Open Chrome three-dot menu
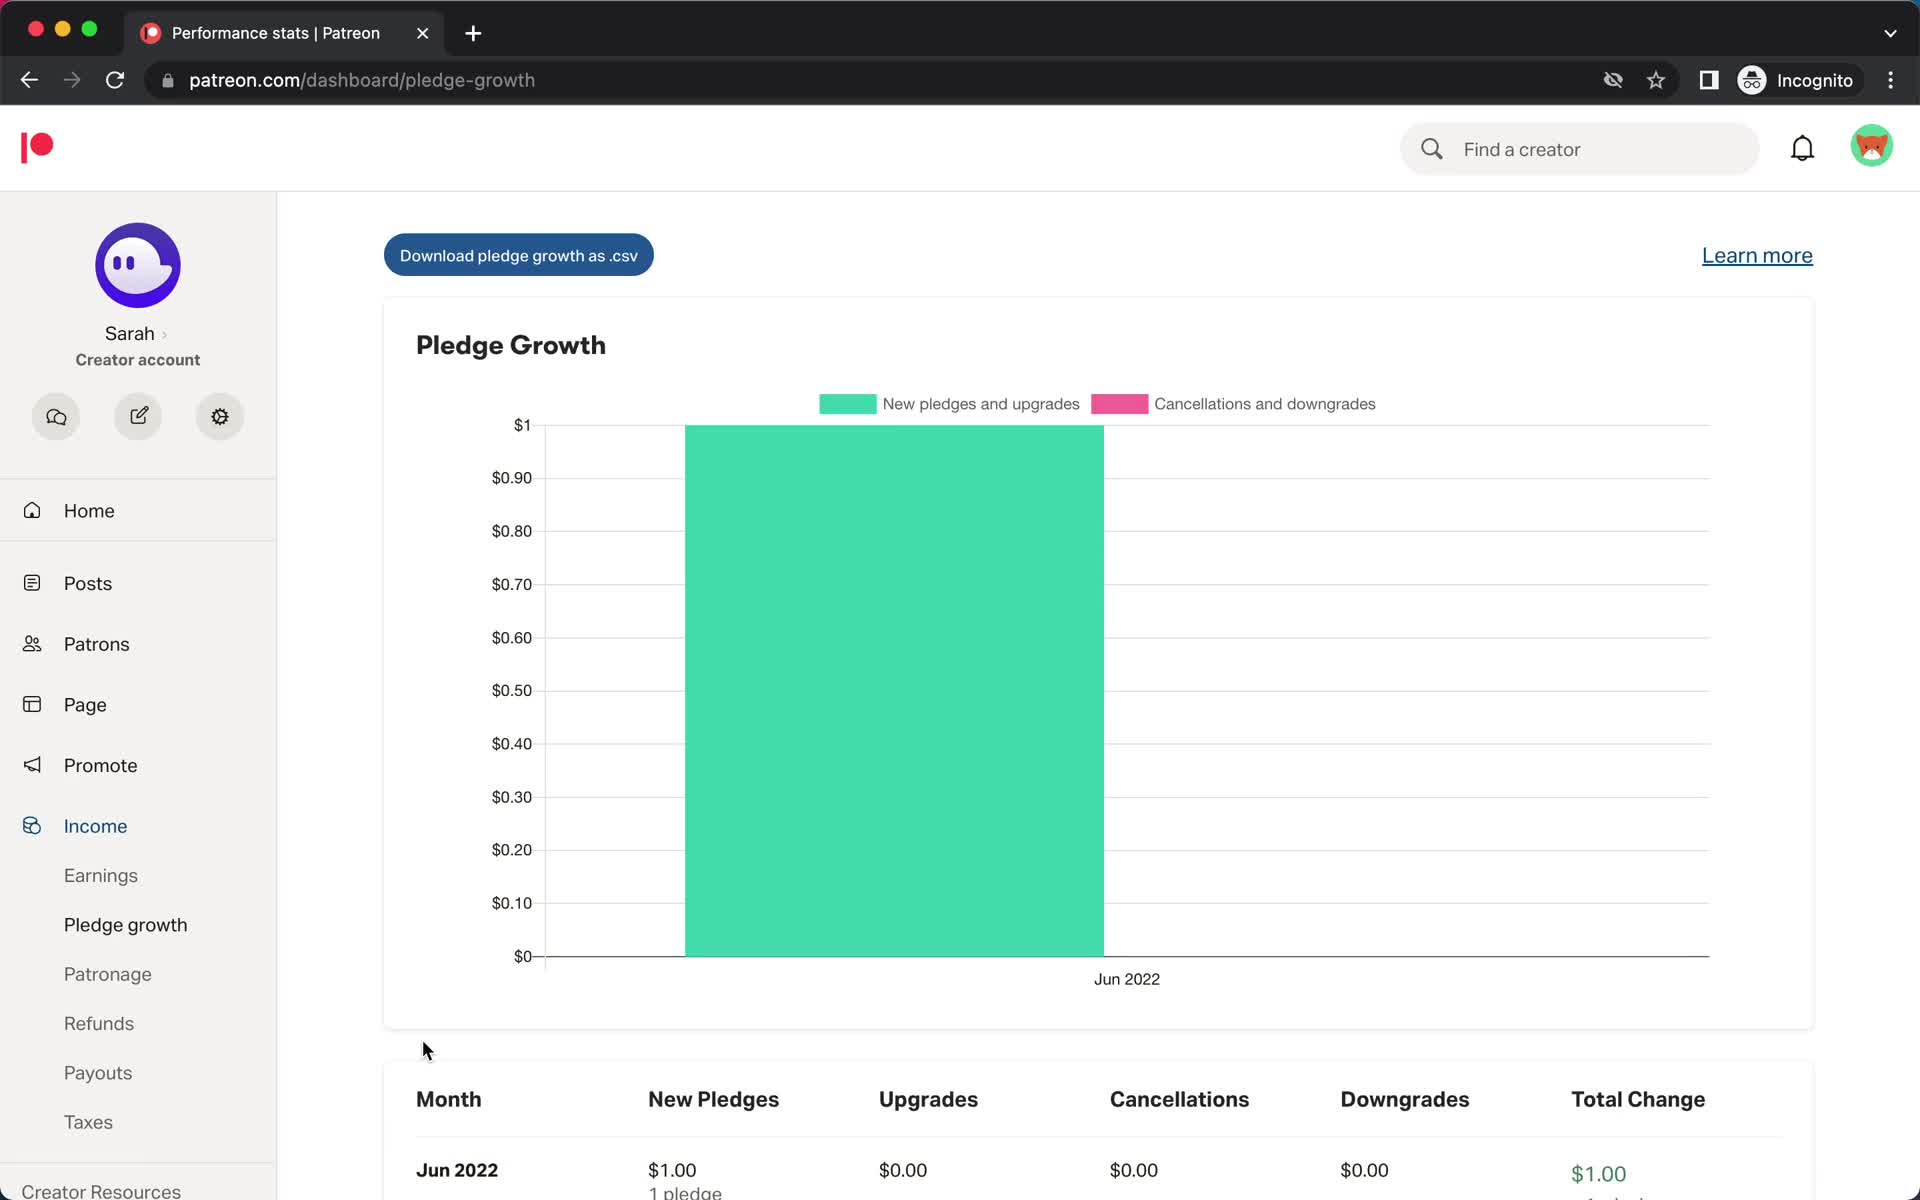Image resolution: width=1920 pixels, height=1200 pixels. [x=1890, y=80]
